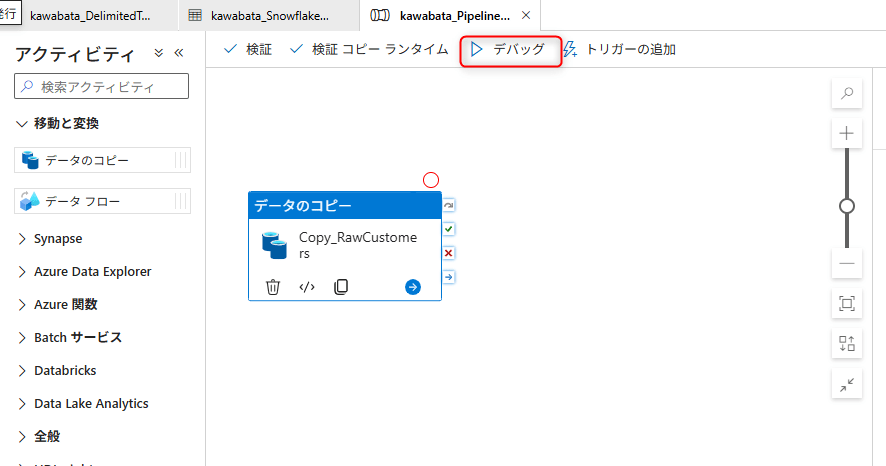886x466 pixels.
Task: Select the gray skipped connector at top
Action: pyautogui.click(x=449, y=205)
